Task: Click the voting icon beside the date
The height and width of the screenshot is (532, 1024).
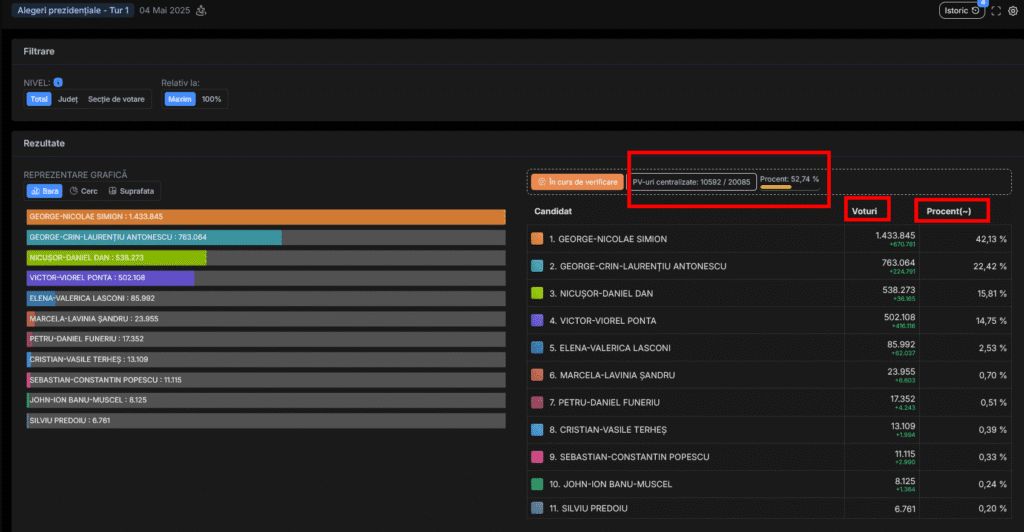Action: click(201, 11)
